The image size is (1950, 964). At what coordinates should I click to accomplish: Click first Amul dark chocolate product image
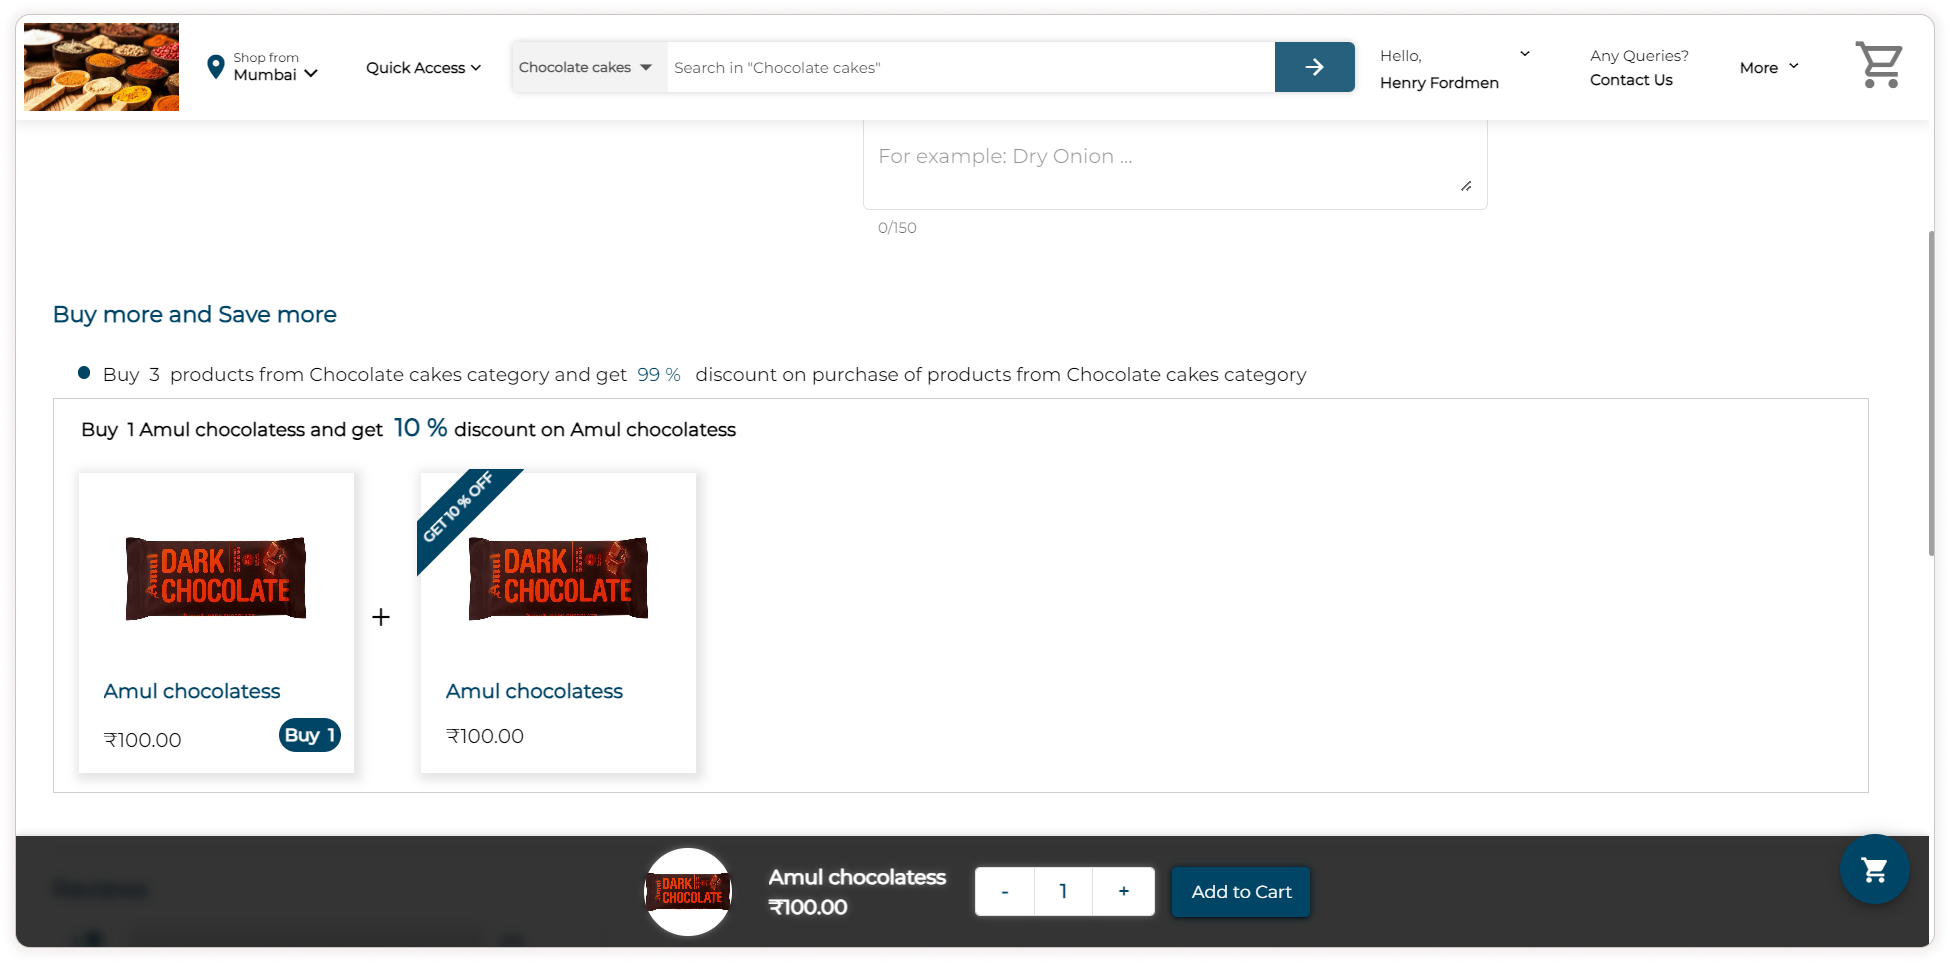[x=216, y=579]
